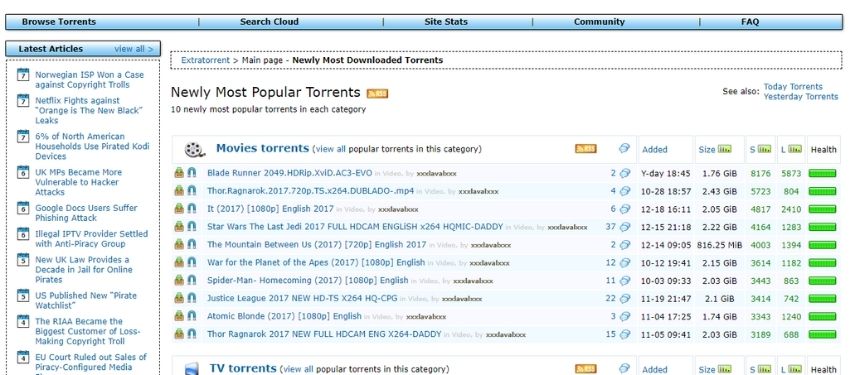Image resolution: width=850 pixels, height=375 pixels.
Task: Click health bar of Blade Runner 2049
Action: (822, 173)
